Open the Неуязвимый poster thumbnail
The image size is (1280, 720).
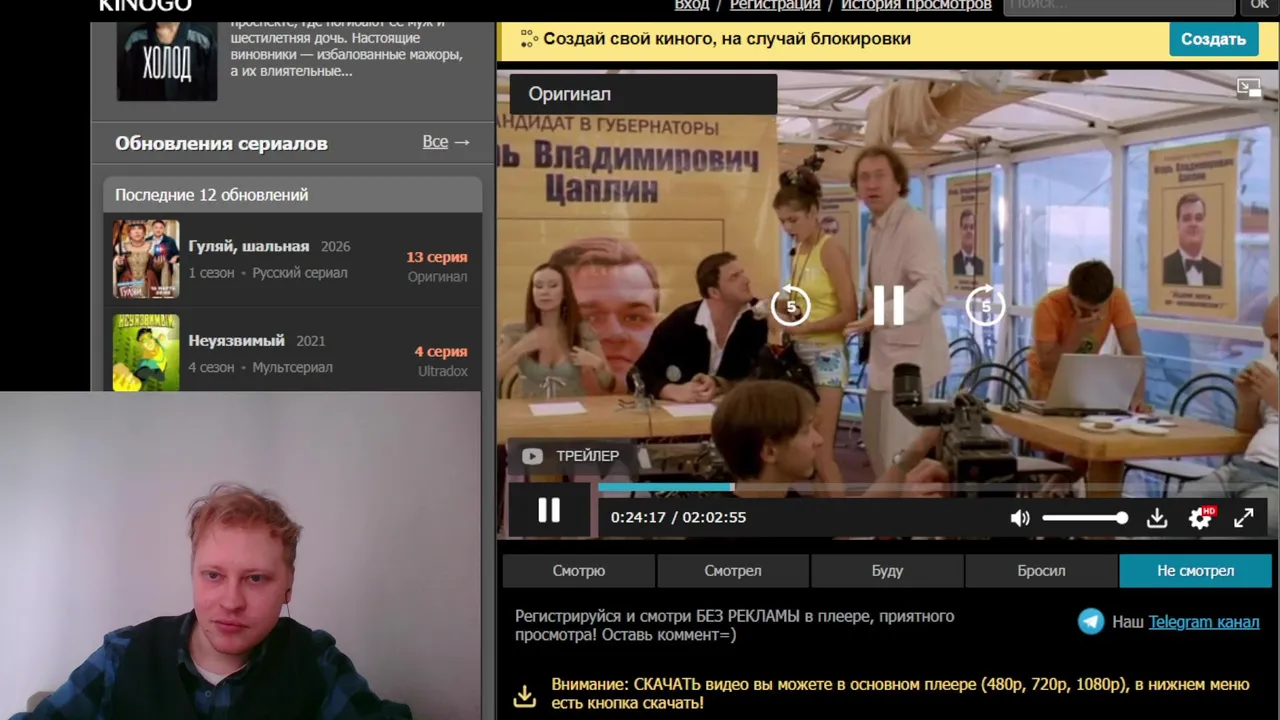pyautogui.click(x=146, y=353)
